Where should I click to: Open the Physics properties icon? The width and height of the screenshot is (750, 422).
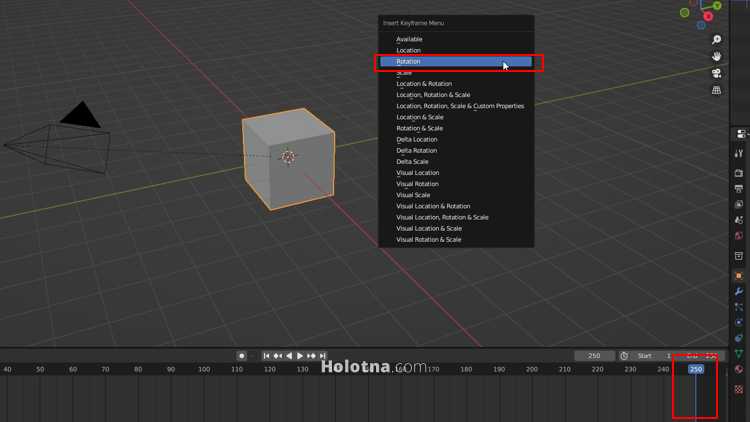point(739,322)
